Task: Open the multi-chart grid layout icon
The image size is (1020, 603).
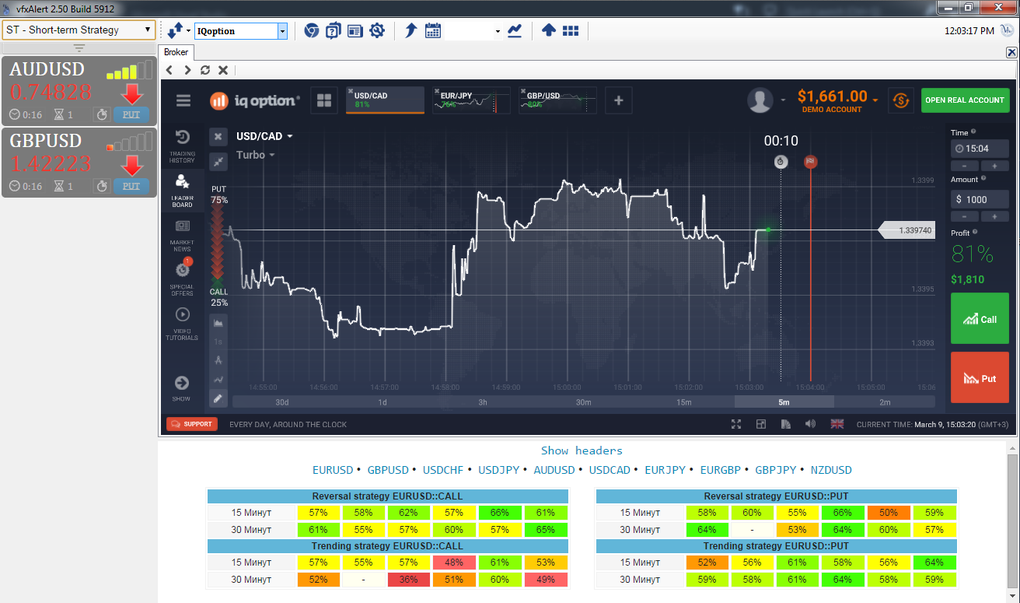Action: [324, 100]
